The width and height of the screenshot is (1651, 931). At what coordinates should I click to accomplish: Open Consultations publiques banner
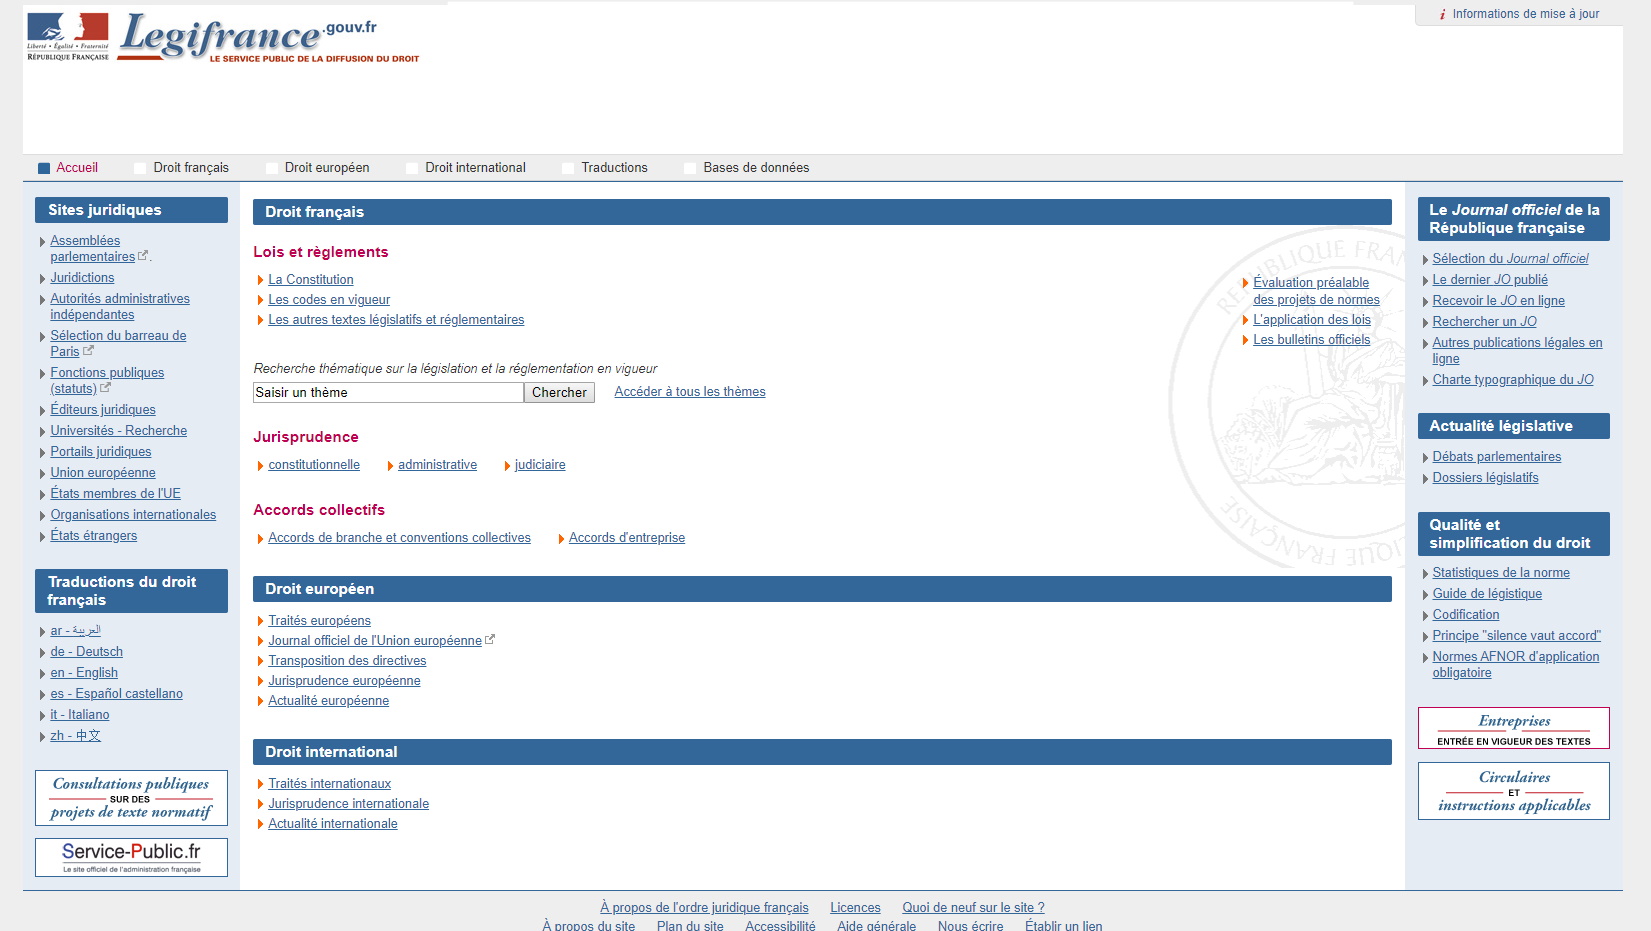(131, 798)
